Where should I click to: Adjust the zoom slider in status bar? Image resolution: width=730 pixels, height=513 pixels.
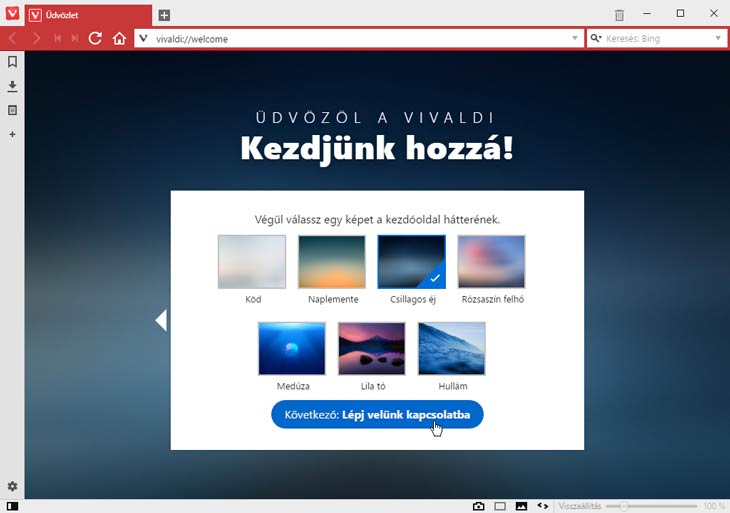pyautogui.click(x=651, y=506)
